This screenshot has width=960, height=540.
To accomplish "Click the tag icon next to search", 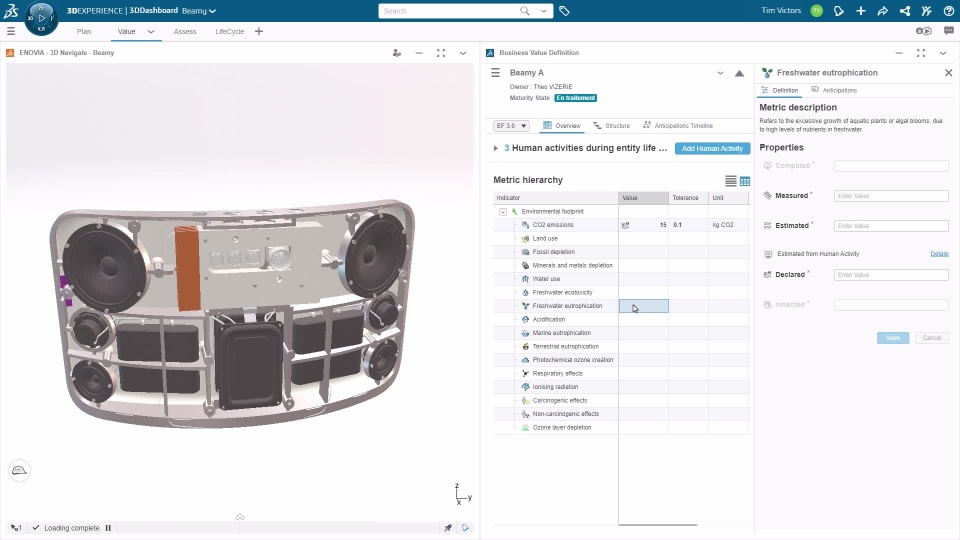I will click(564, 11).
